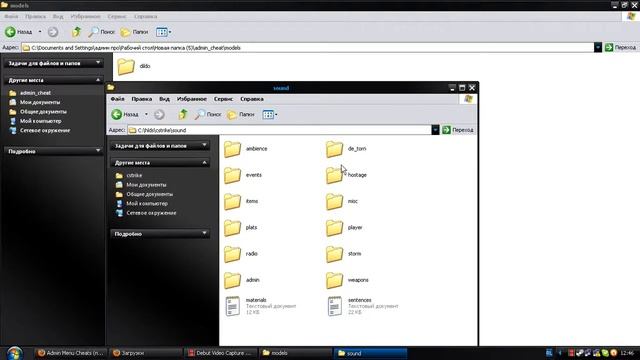Open Search (Поиск) in sound window
The width and height of the screenshot is (640, 360).
(208, 115)
